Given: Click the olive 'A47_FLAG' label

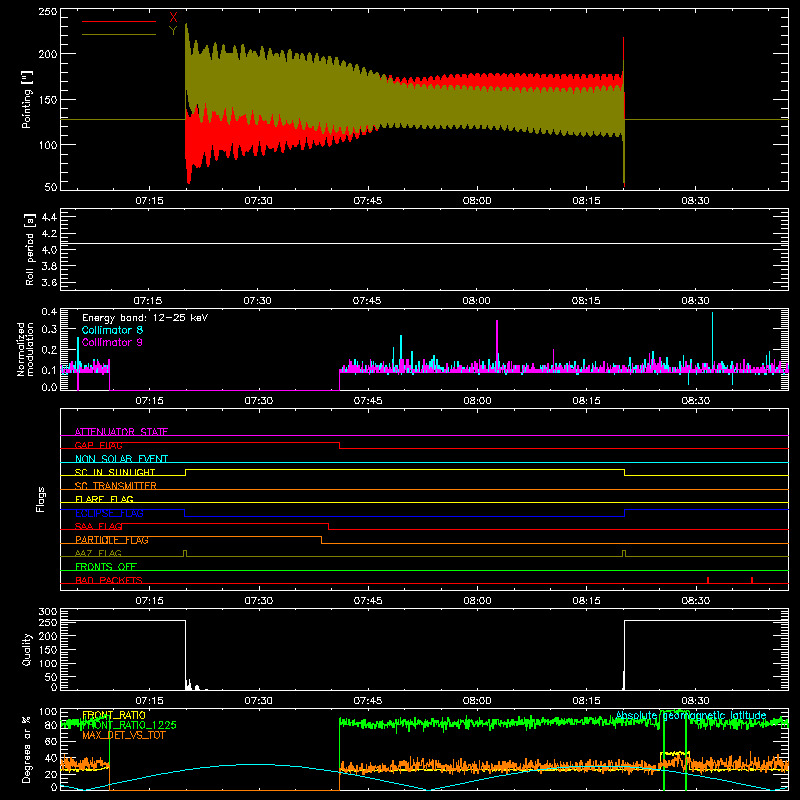Looking at the screenshot, I should 98,553.
